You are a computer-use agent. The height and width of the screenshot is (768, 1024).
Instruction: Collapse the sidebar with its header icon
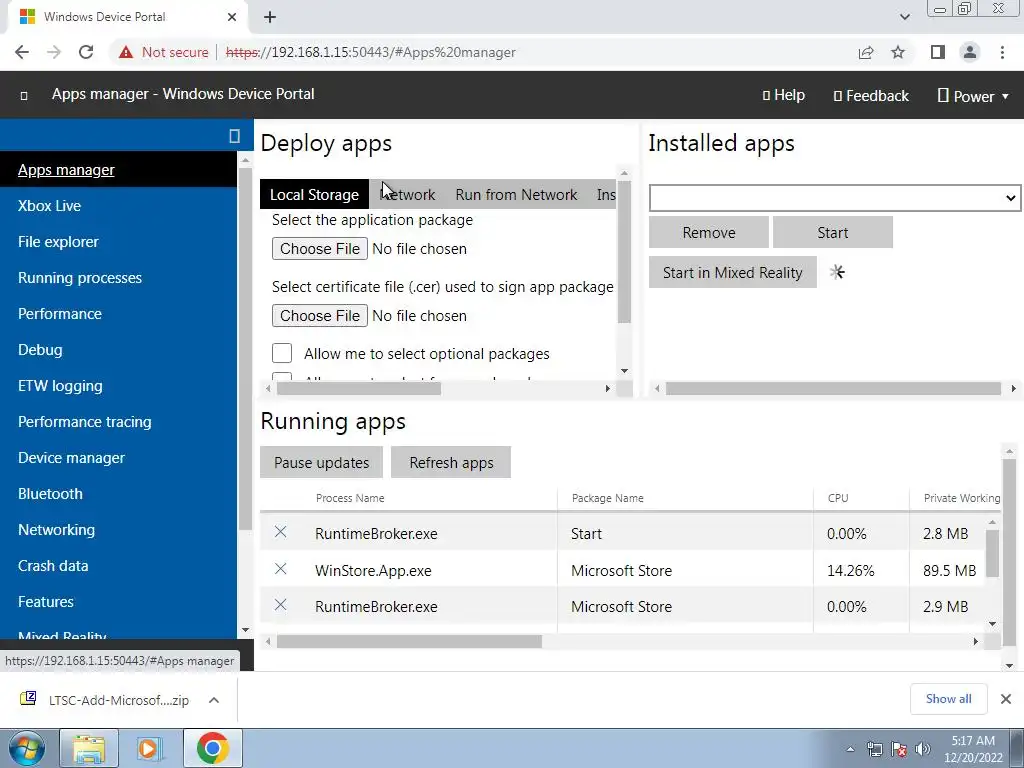[x=234, y=136]
